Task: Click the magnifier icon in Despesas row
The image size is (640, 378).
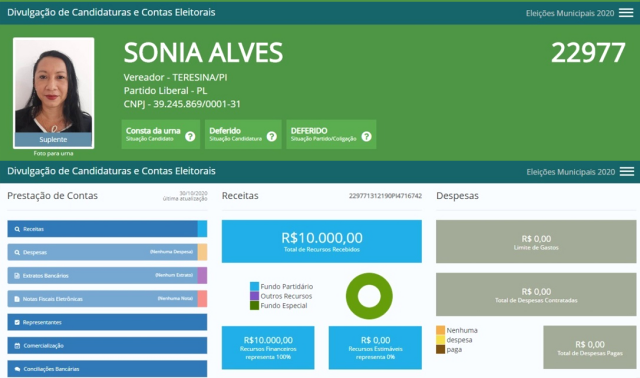Action: pyautogui.click(x=17, y=253)
